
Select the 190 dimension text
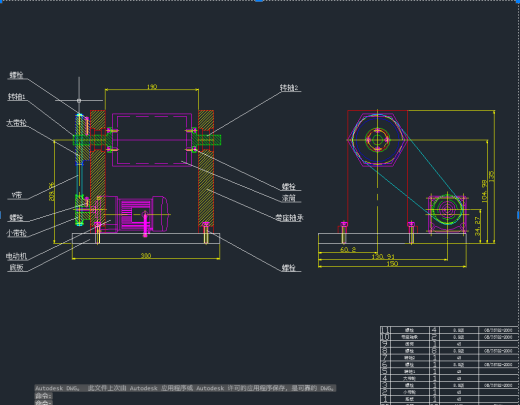coord(152,87)
